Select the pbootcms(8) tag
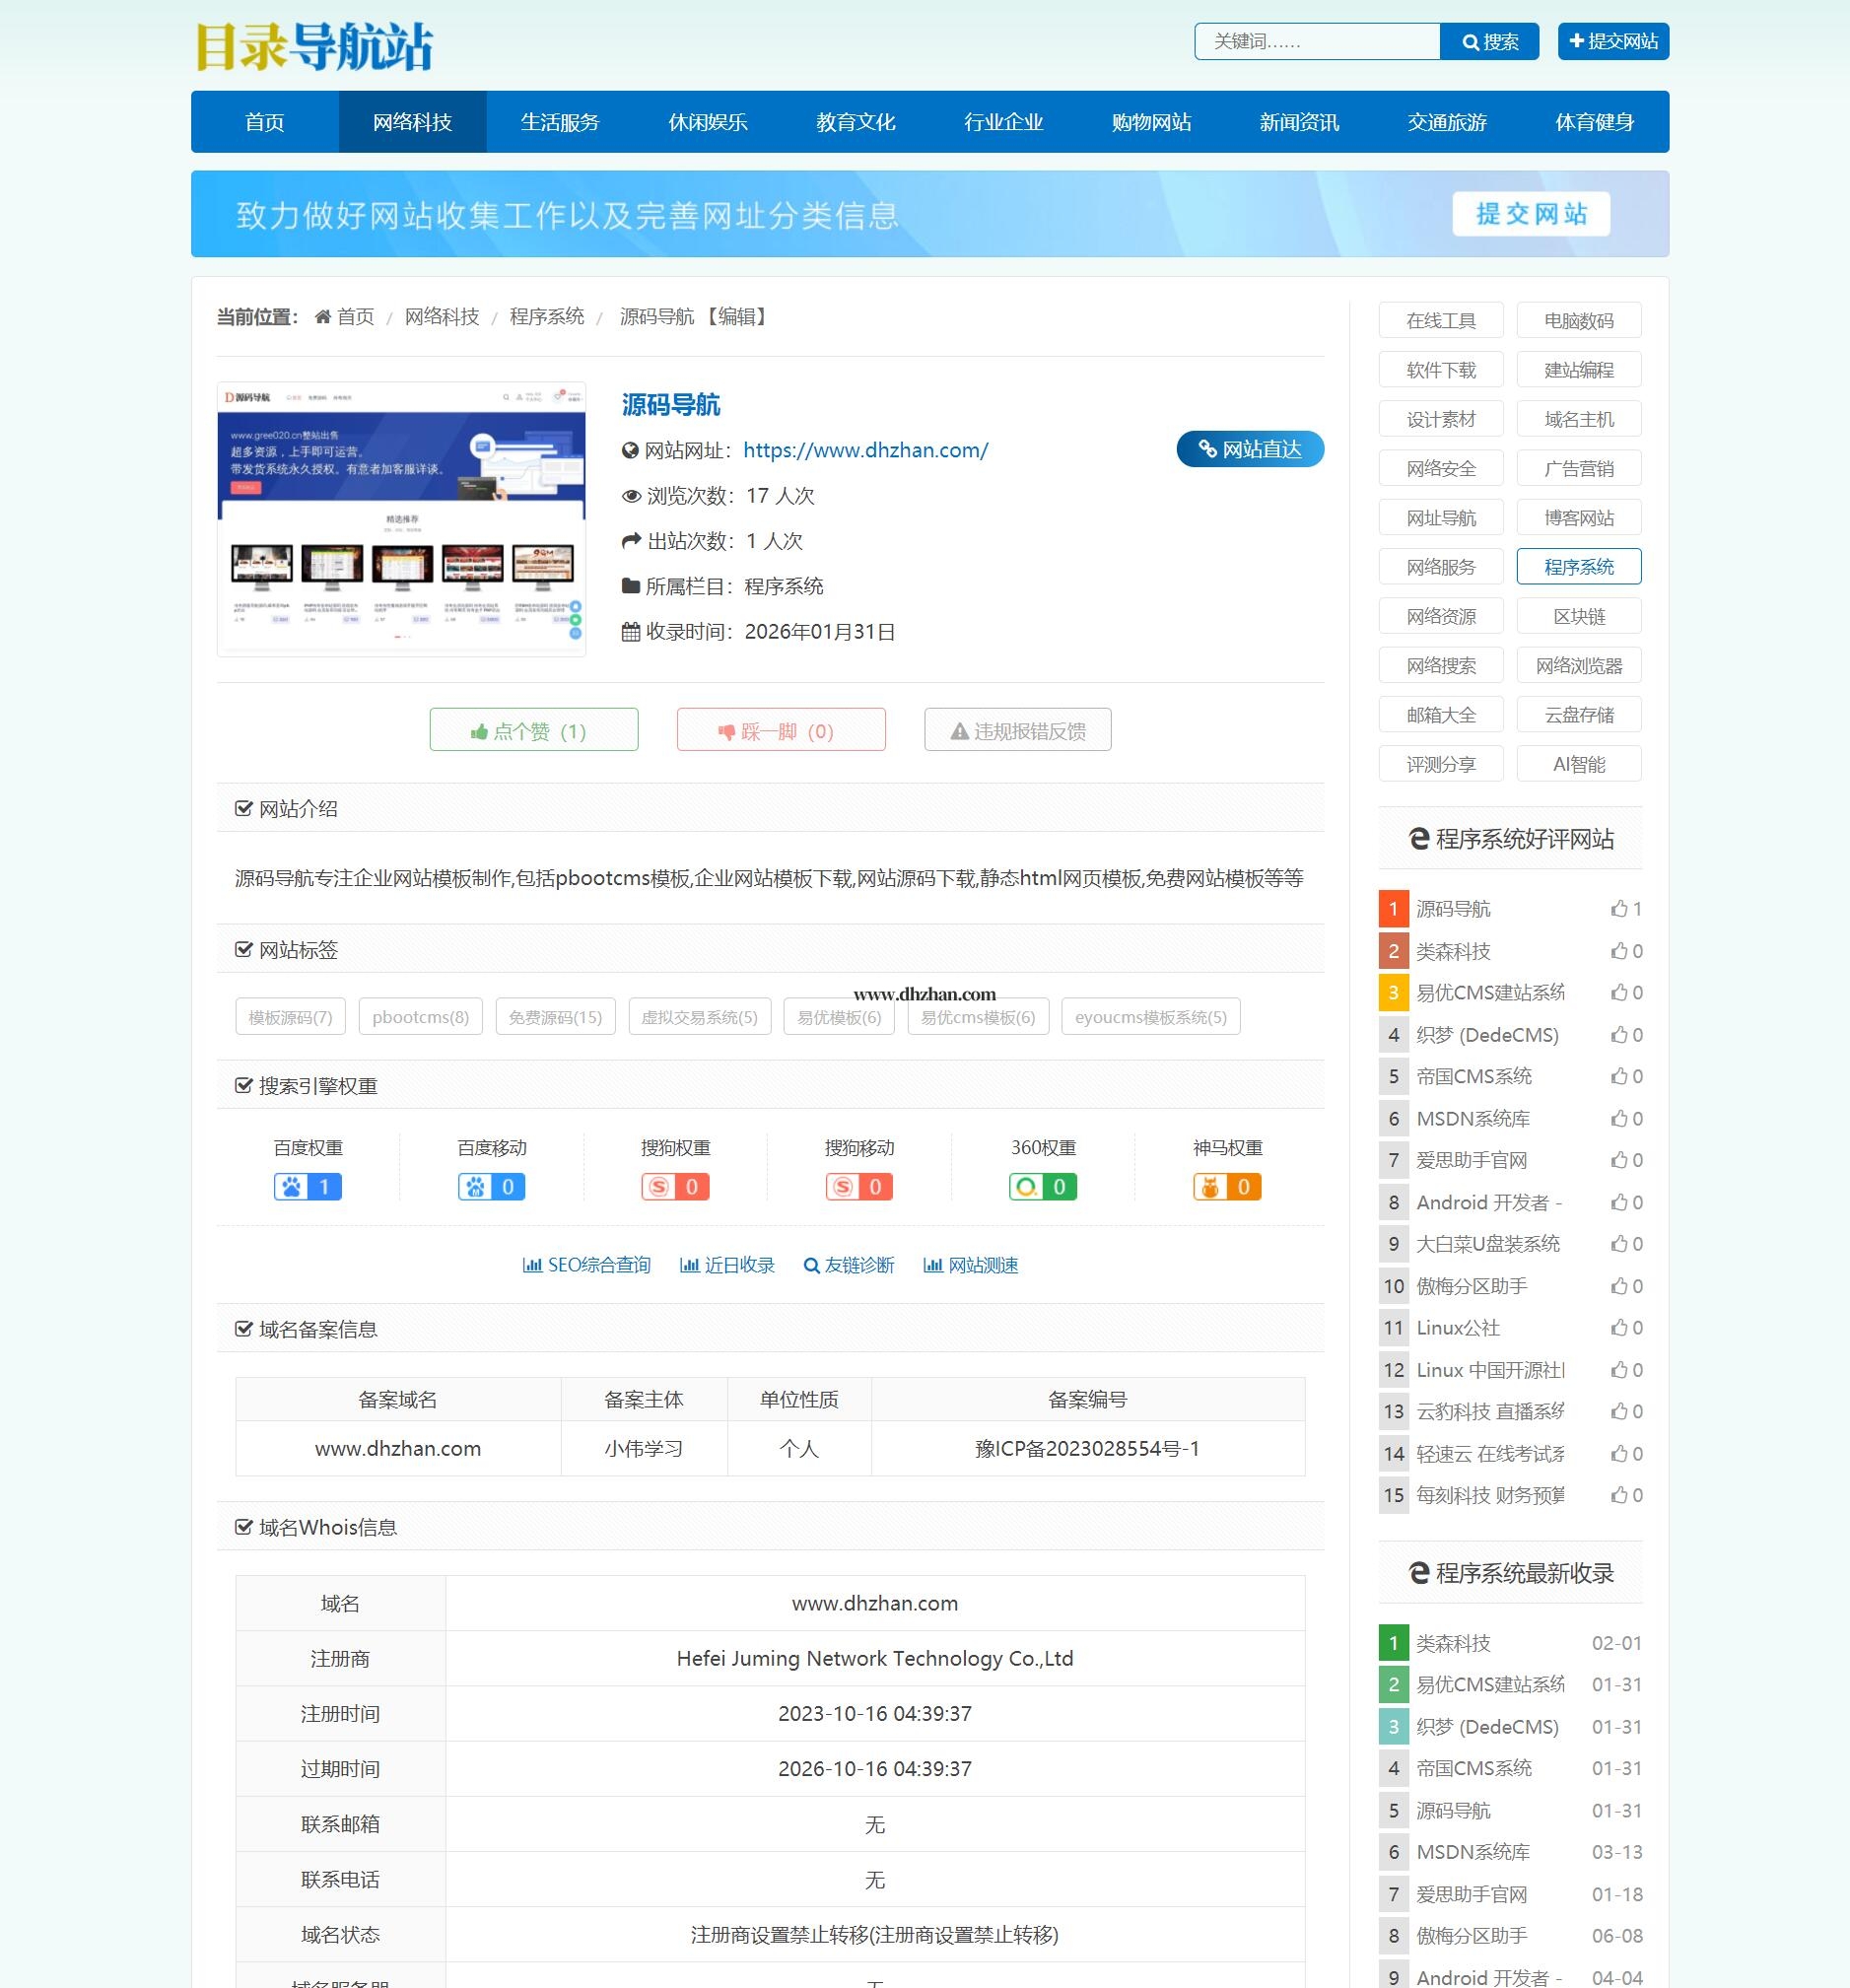Viewport: 1850px width, 1988px height. pyautogui.click(x=420, y=1017)
